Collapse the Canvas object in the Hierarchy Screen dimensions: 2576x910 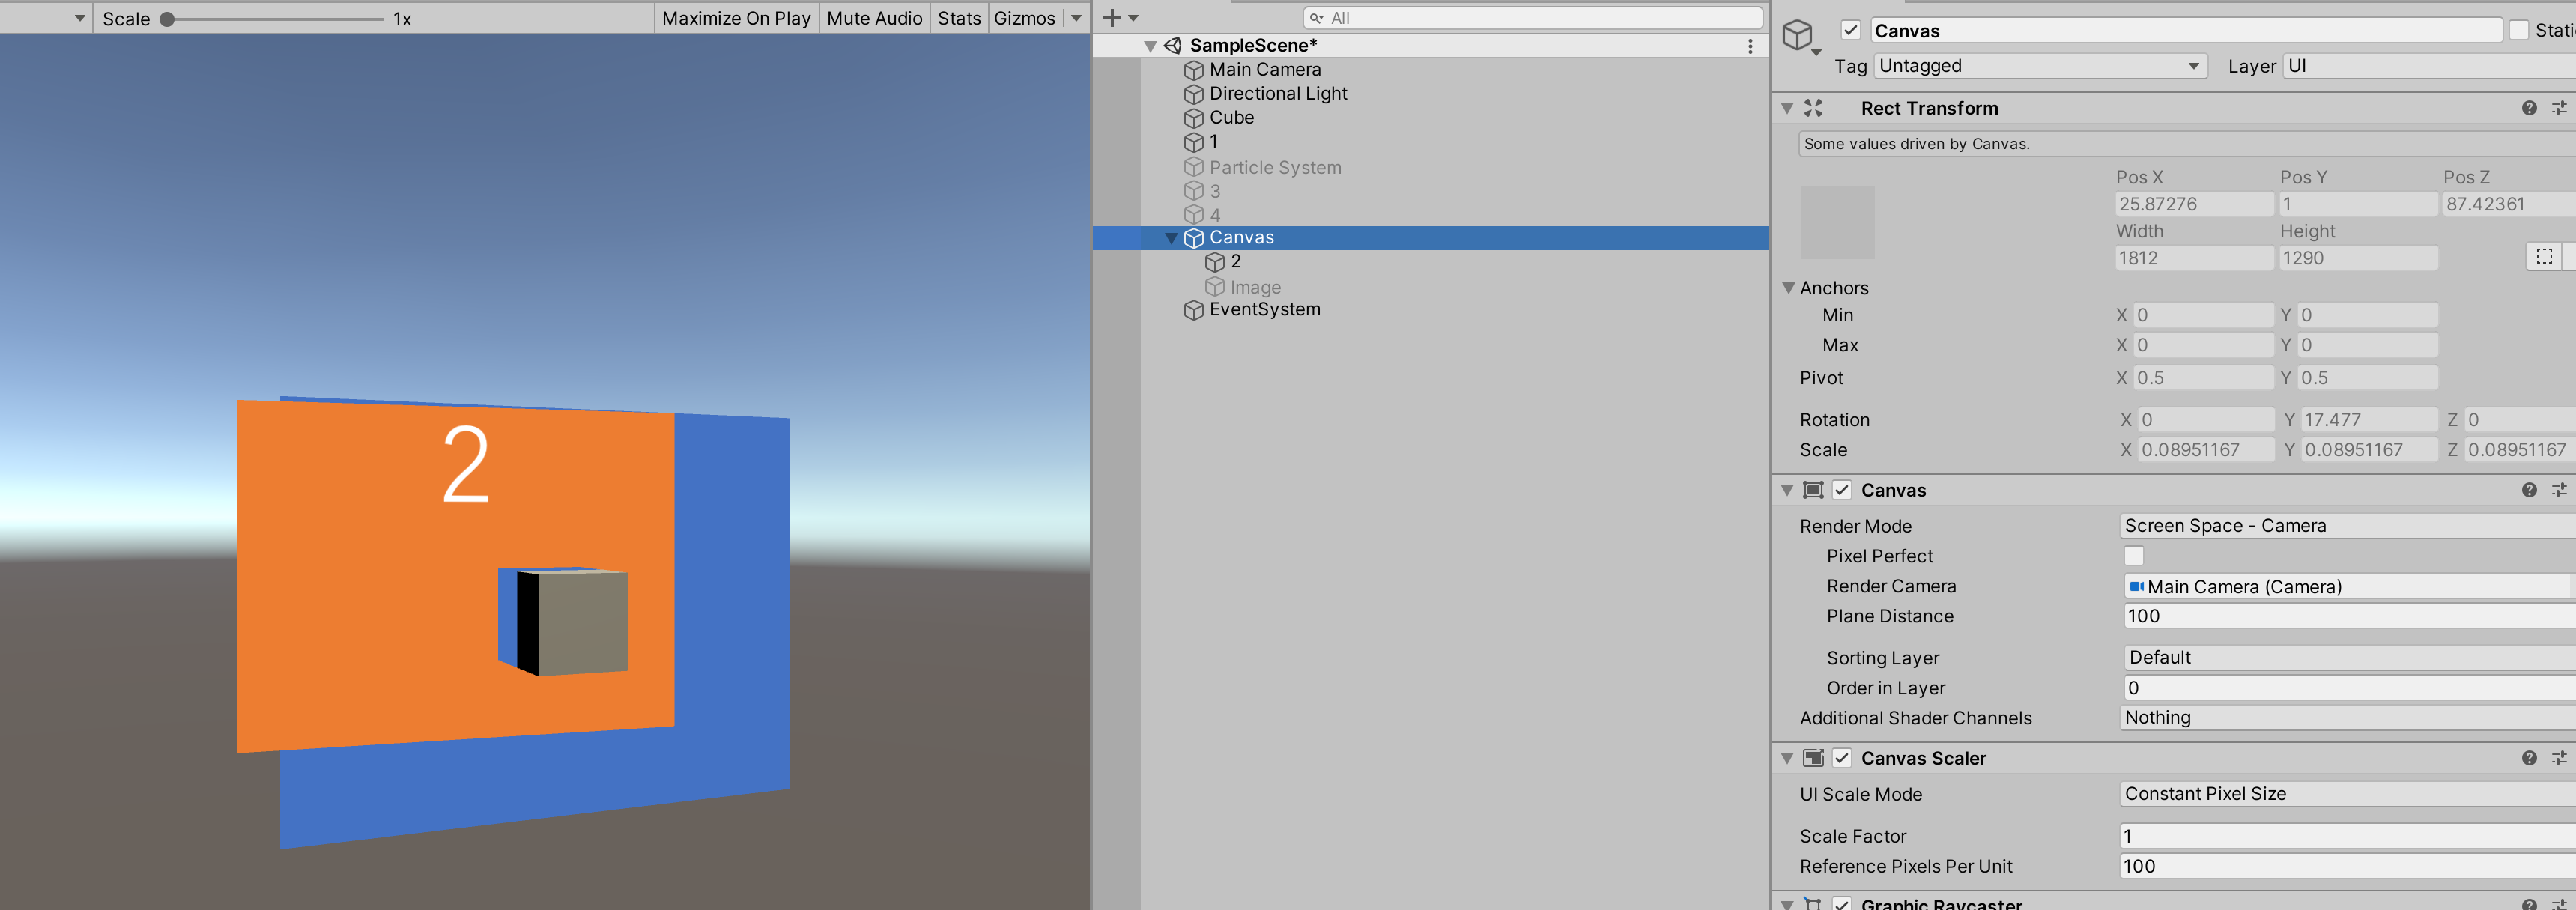click(1171, 238)
